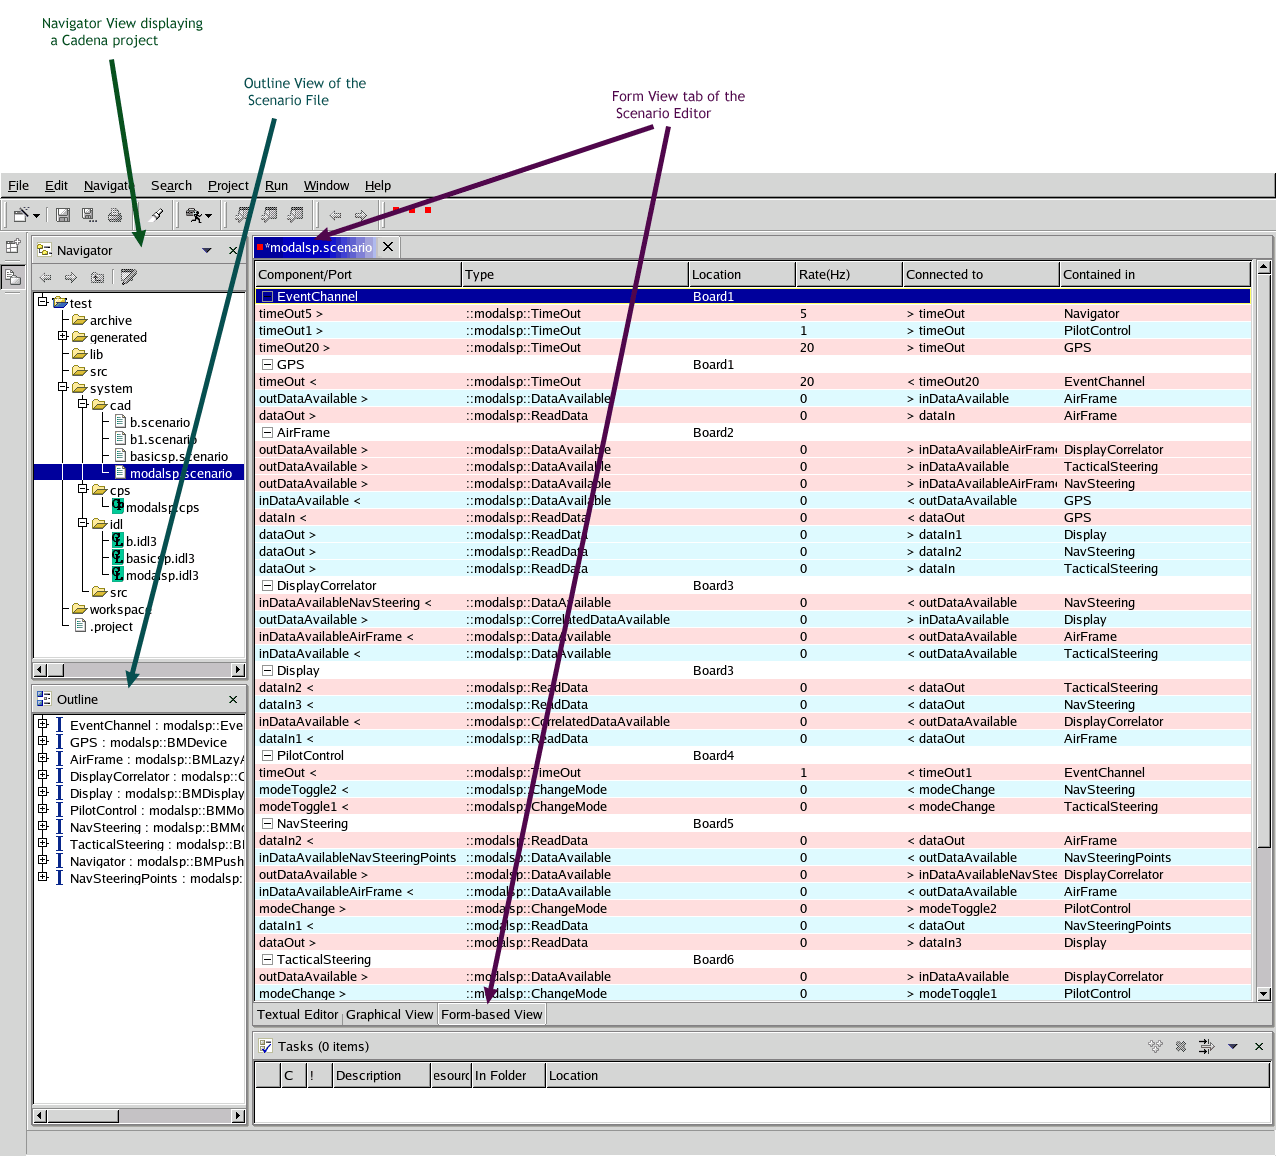Collapse the EventChannel row checkbox toggle
This screenshot has height=1158, width=1276.
pyautogui.click(x=267, y=297)
